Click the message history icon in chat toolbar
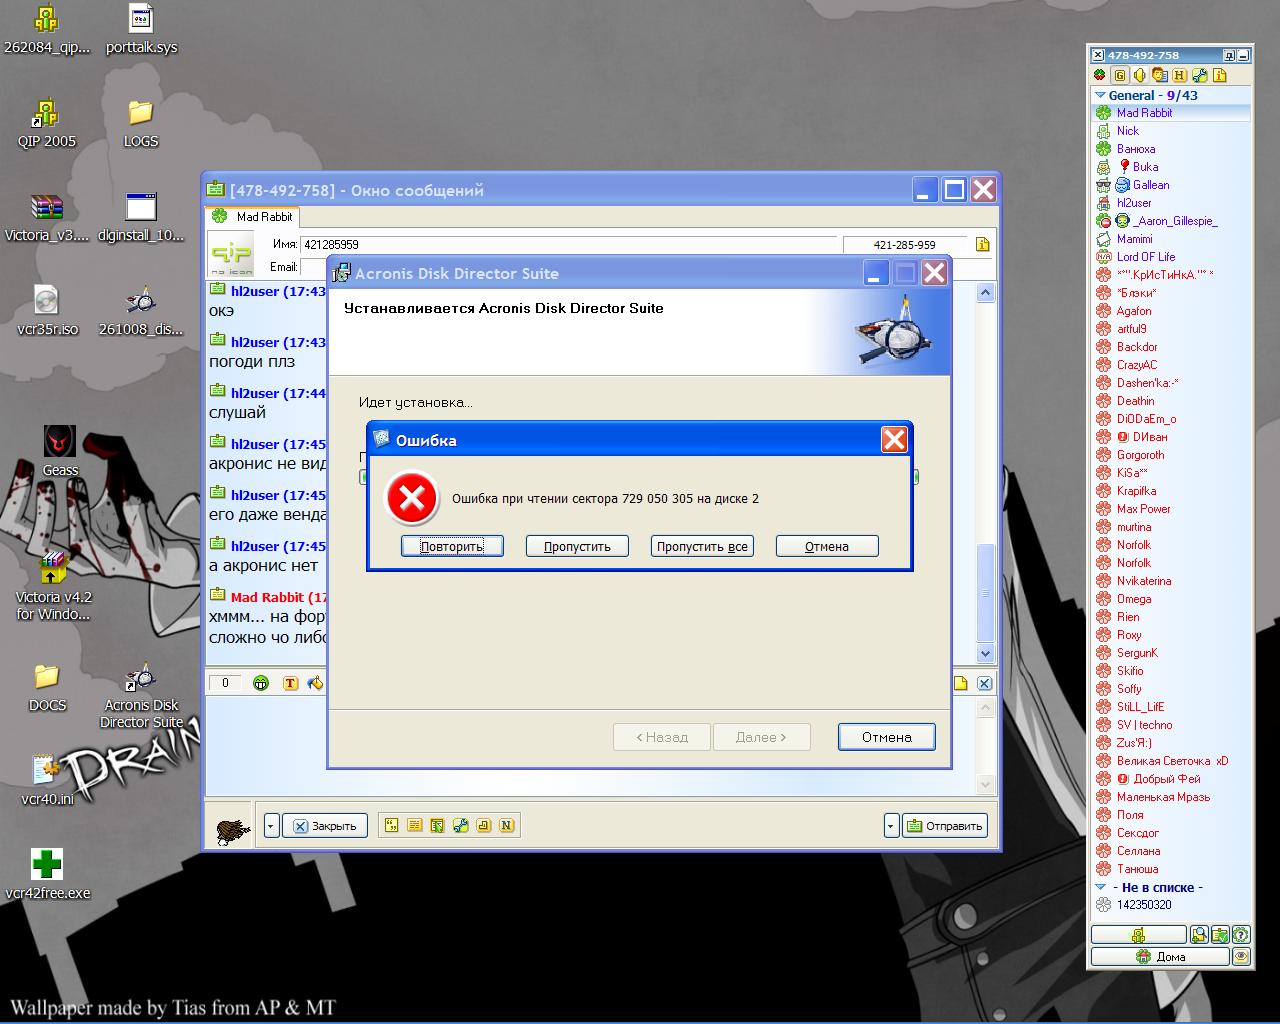1280x1024 pixels. (x=414, y=825)
